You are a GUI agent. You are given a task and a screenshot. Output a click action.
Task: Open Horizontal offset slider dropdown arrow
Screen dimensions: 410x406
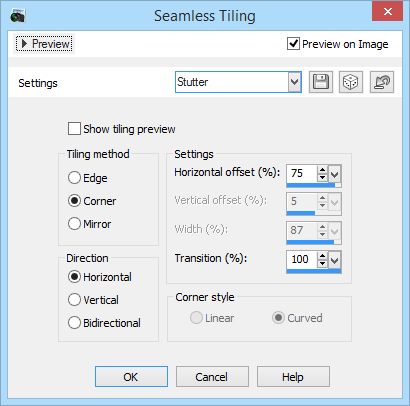click(335, 174)
